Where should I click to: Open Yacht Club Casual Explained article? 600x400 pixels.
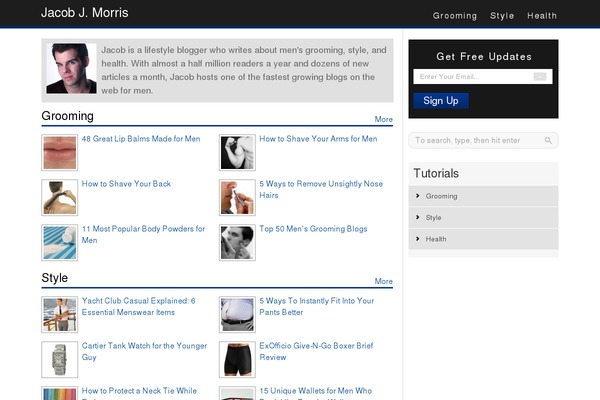point(138,306)
